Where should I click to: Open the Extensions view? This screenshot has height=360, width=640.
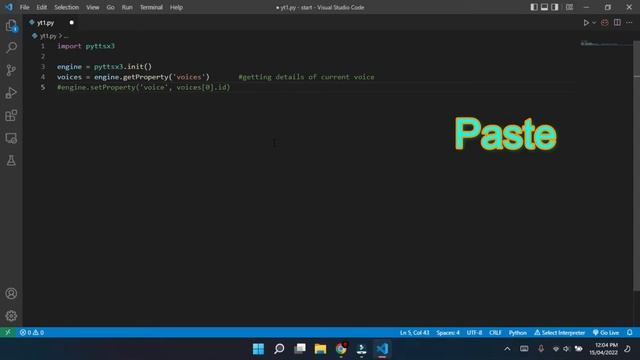click(x=11, y=116)
